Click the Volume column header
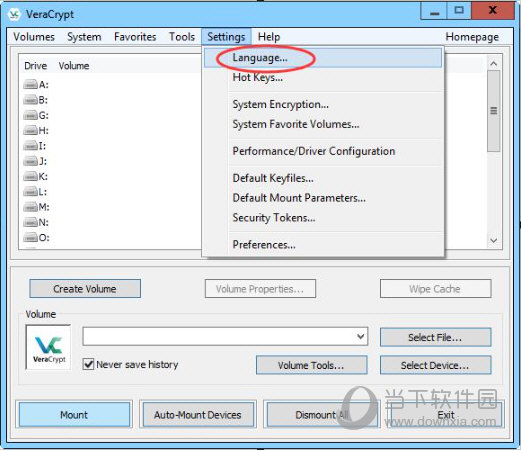521x451 pixels. point(74,66)
